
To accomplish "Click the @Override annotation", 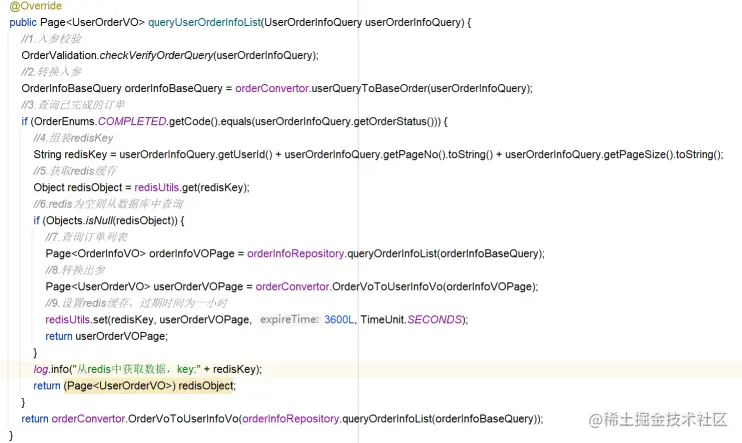I will (x=35, y=6).
